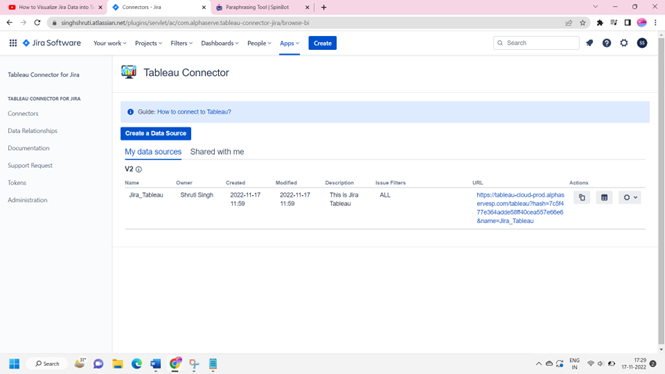The width and height of the screenshot is (665, 374).
Task: Click the page vertical scrollbar
Action: click(661, 191)
